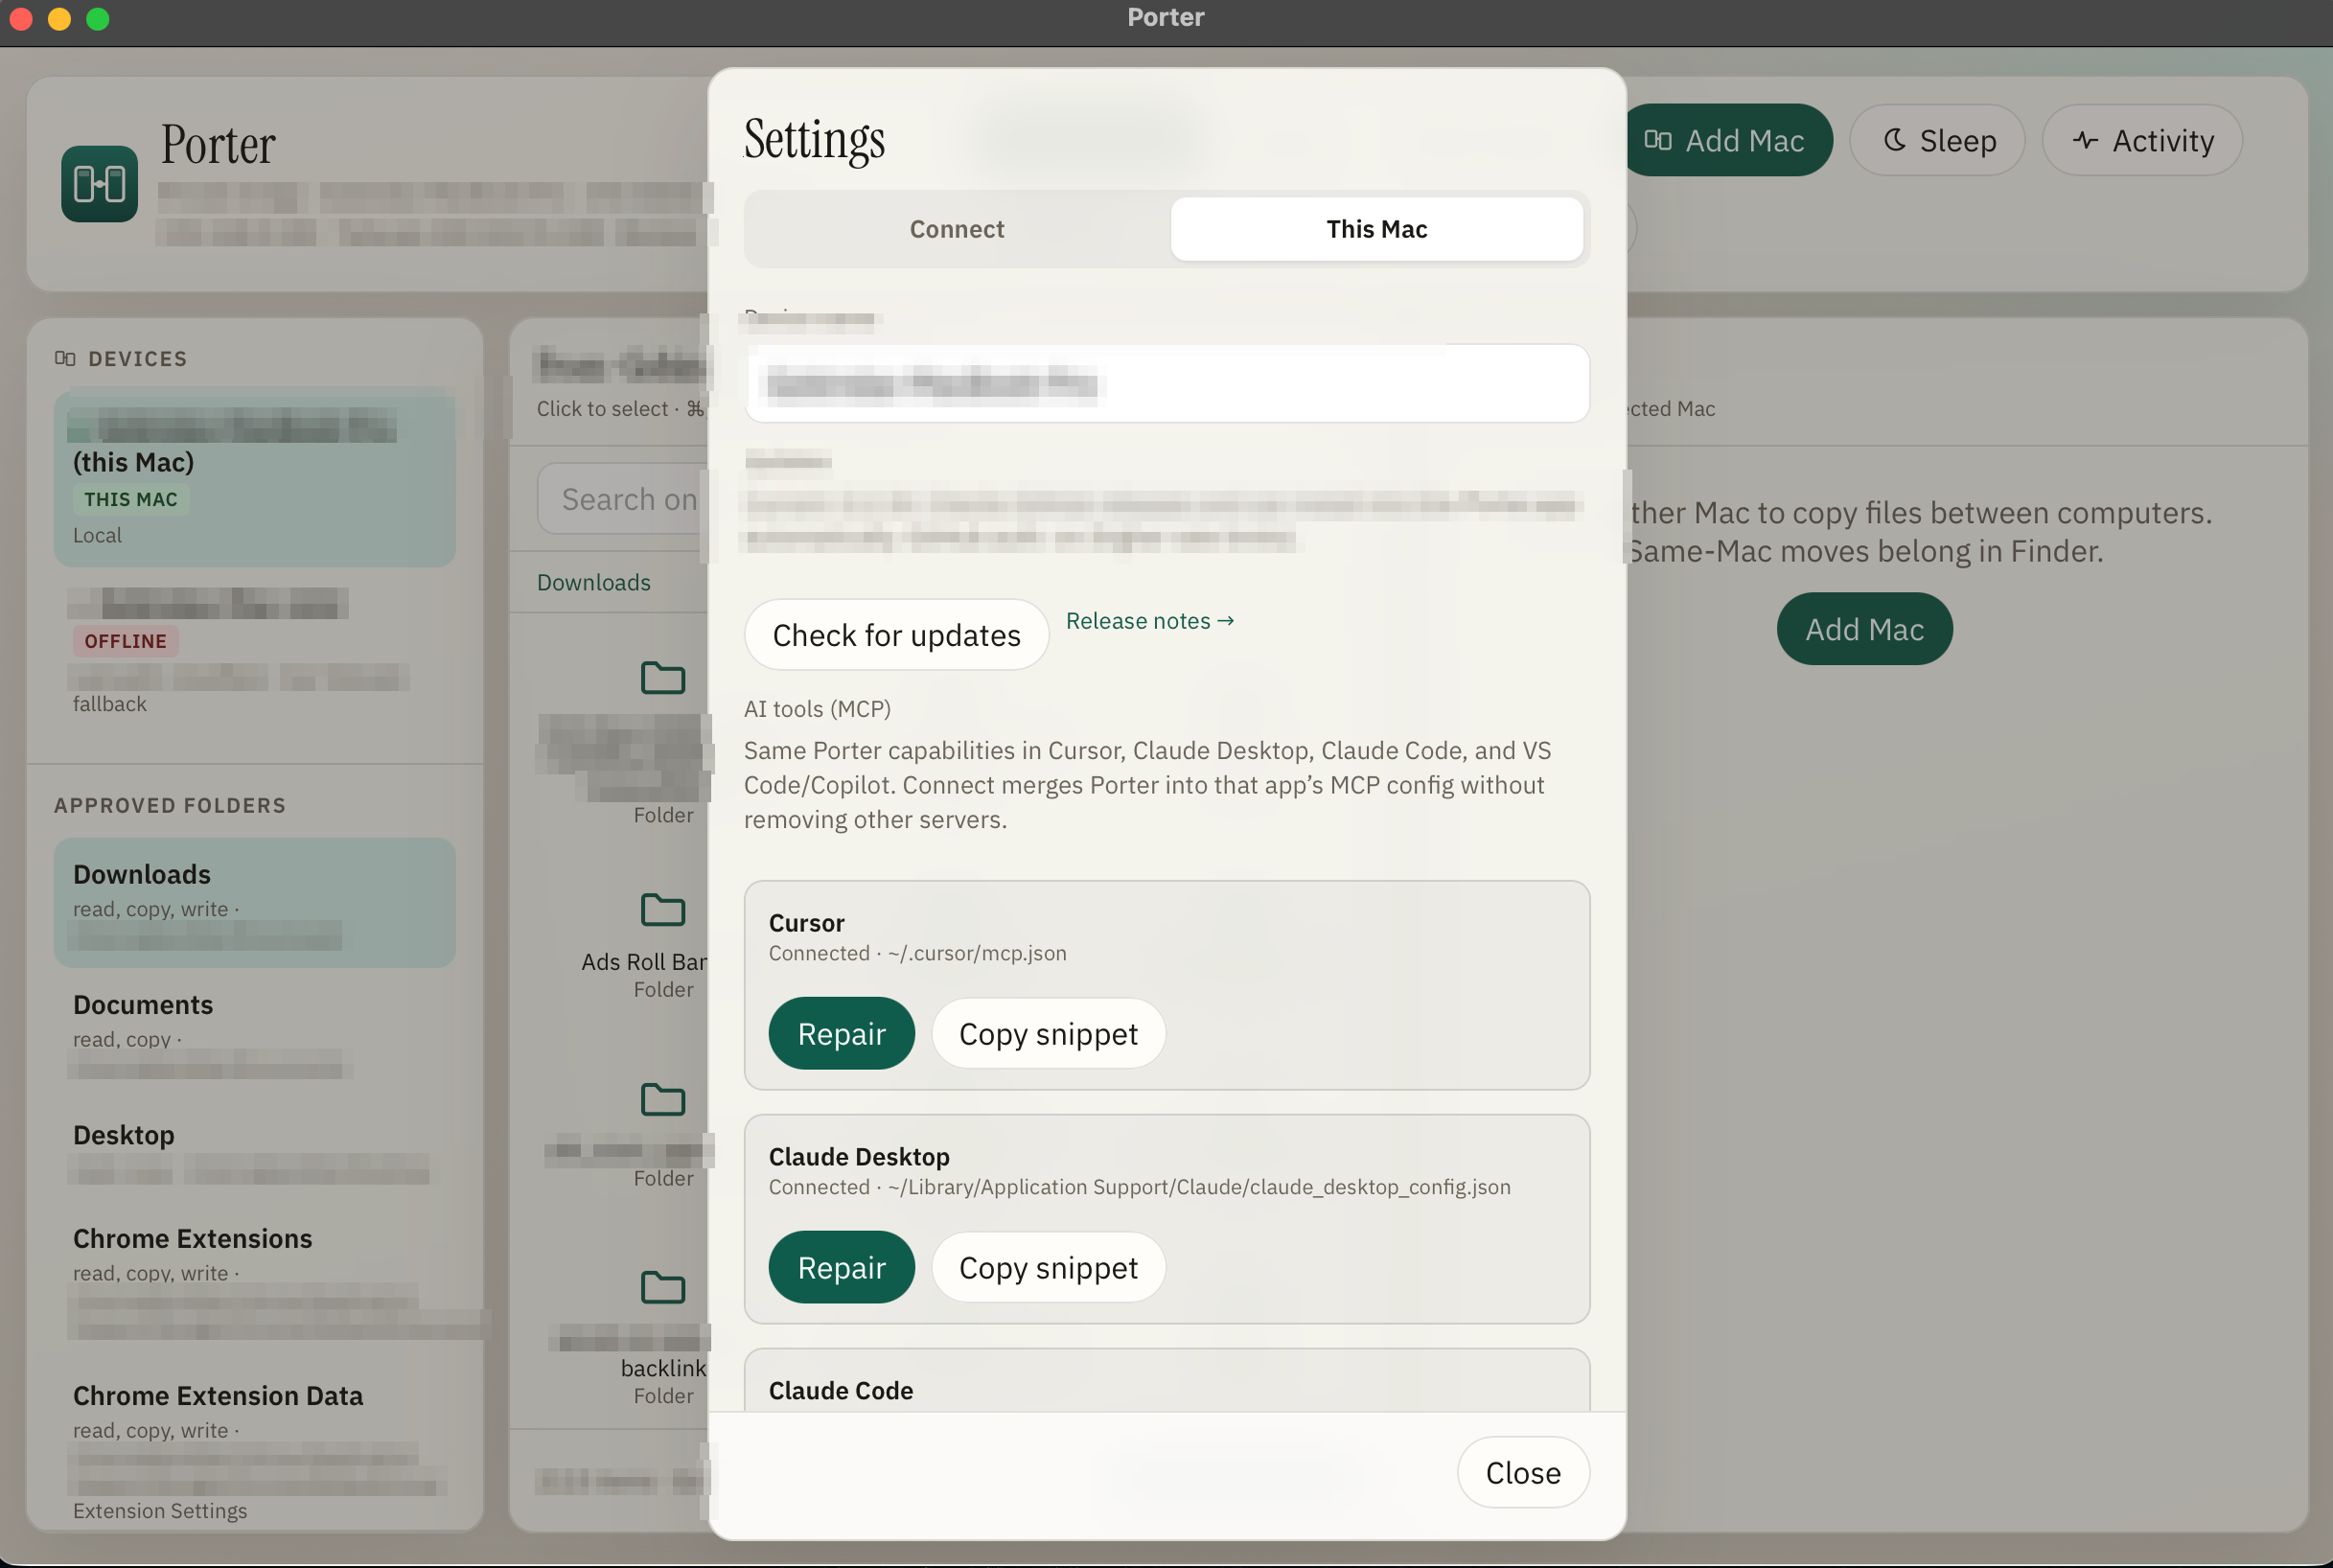Open the Activity panel
The image size is (2333, 1568).
2142,140
